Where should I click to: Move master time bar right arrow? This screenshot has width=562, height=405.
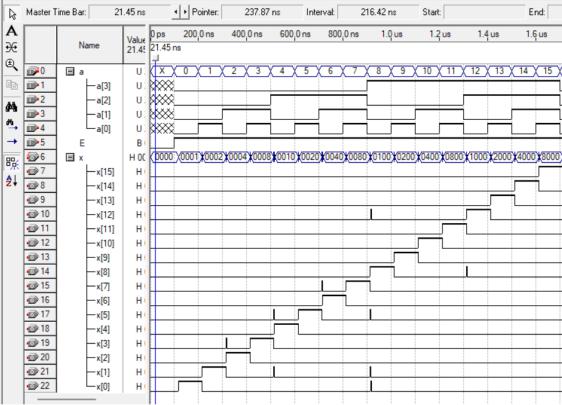coord(185,12)
